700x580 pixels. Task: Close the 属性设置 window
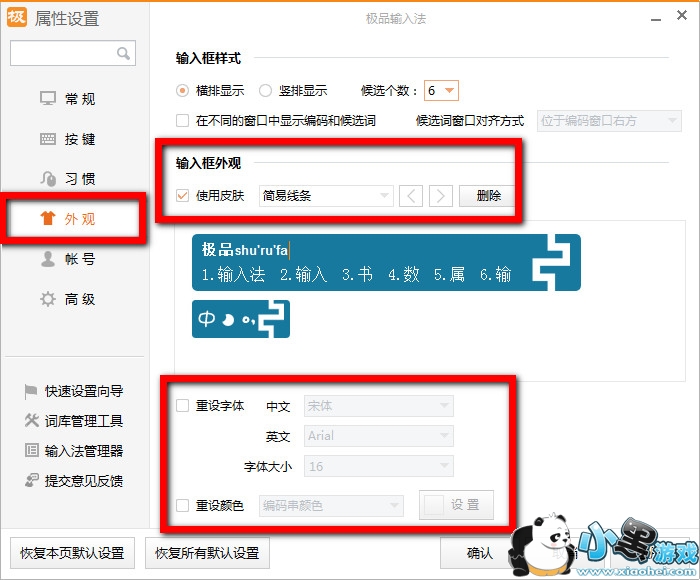click(x=682, y=16)
